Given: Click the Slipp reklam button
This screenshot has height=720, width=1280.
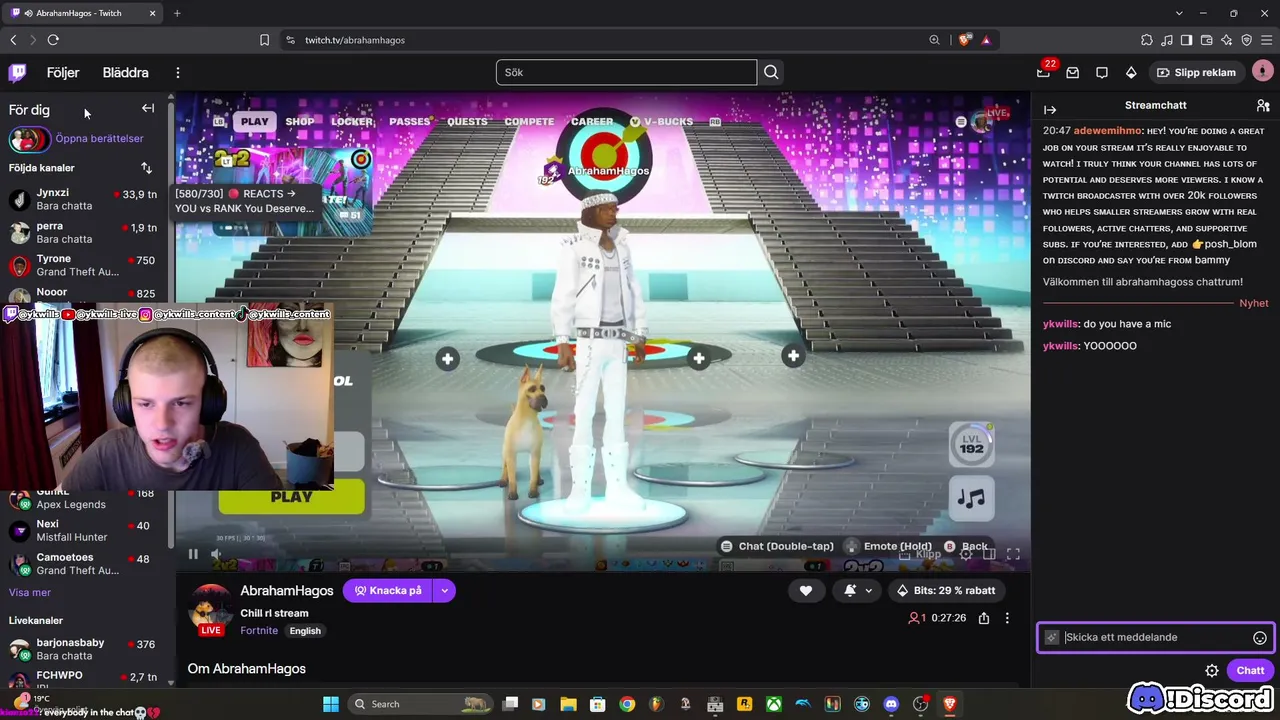Looking at the screenshot, I should point(1196,72).
